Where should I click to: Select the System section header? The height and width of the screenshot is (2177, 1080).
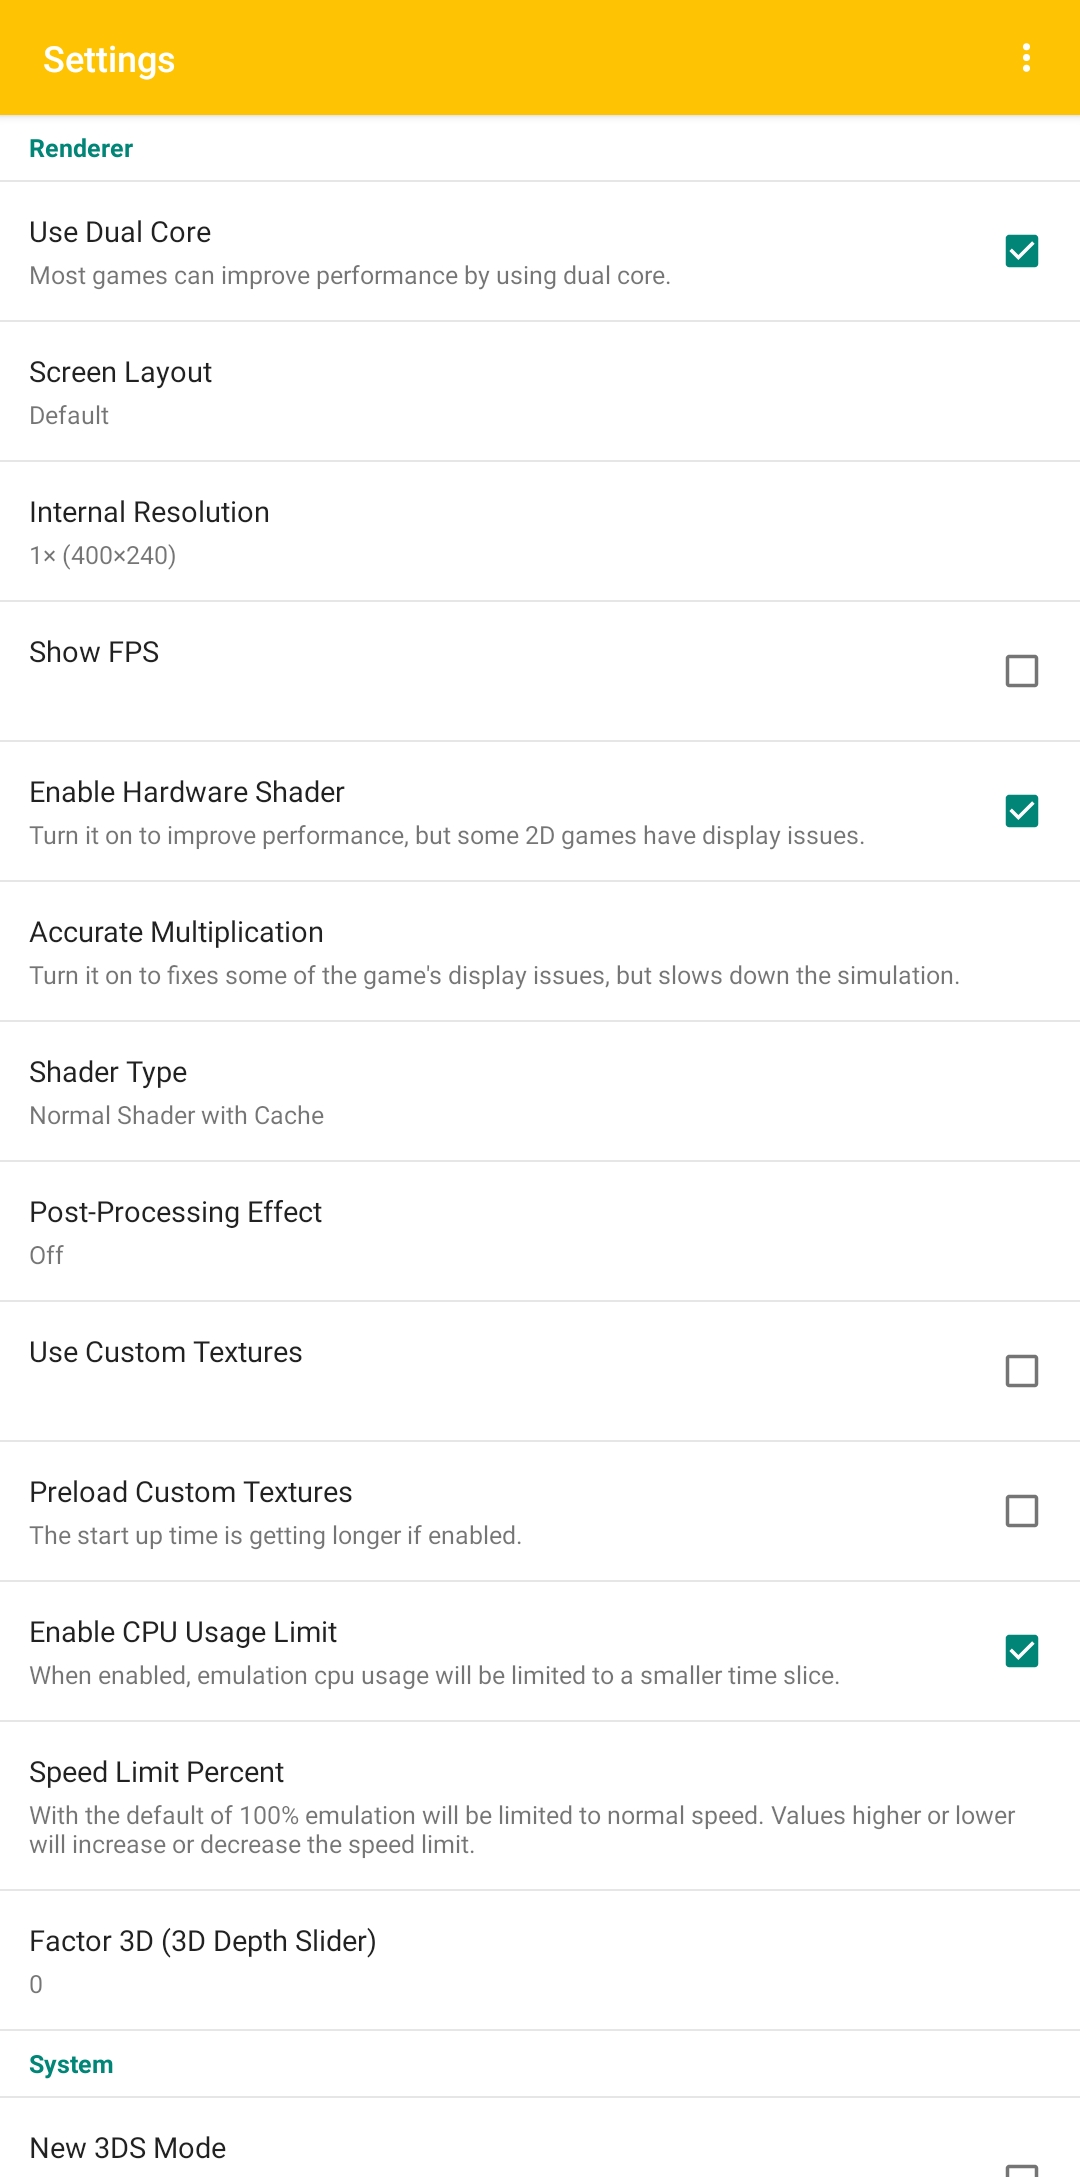pyautogui.click(x=71, y=2063)
